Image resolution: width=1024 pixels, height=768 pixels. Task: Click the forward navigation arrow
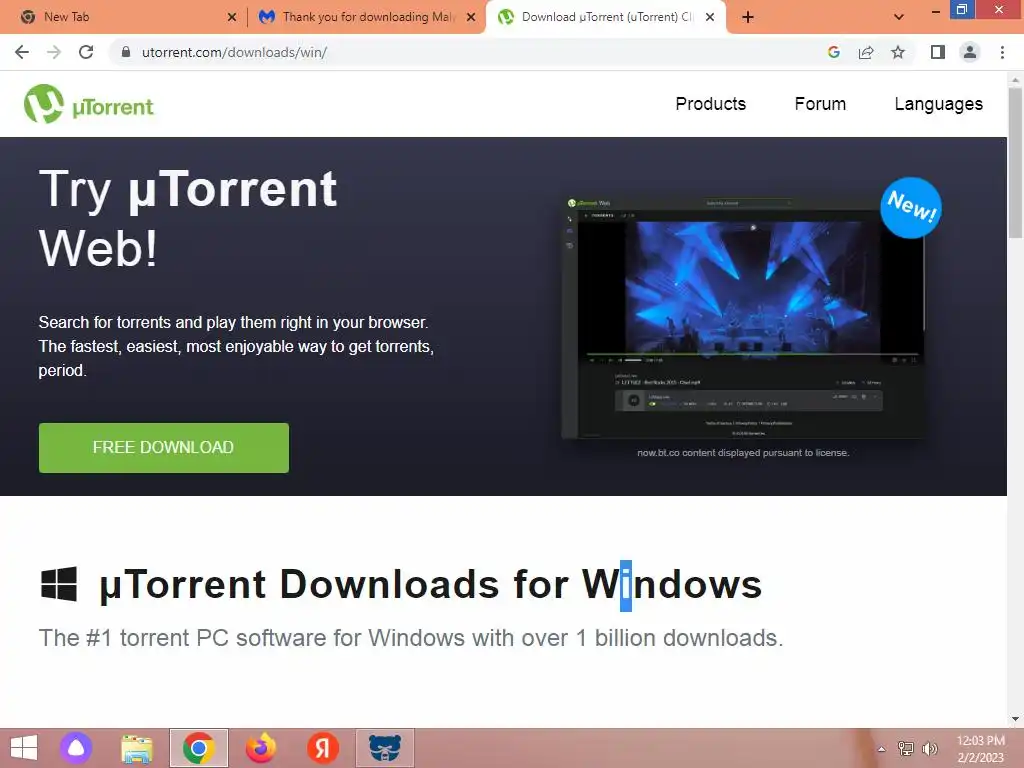(54, 52)
